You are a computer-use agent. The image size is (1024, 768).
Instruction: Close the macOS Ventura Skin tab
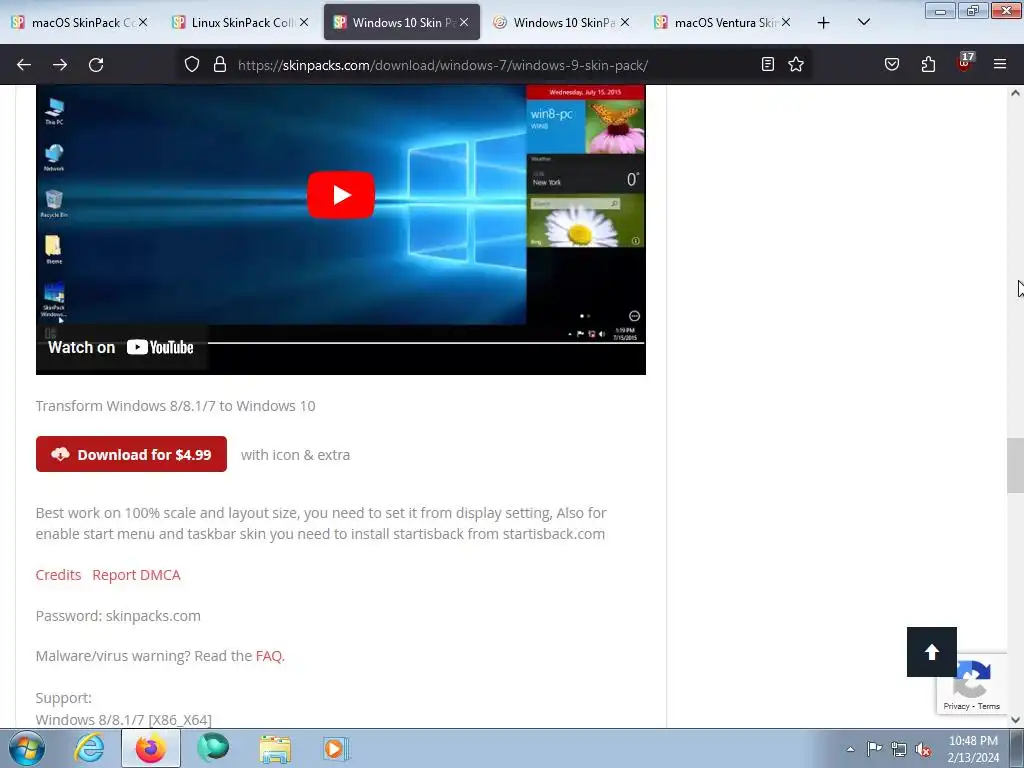786,23
